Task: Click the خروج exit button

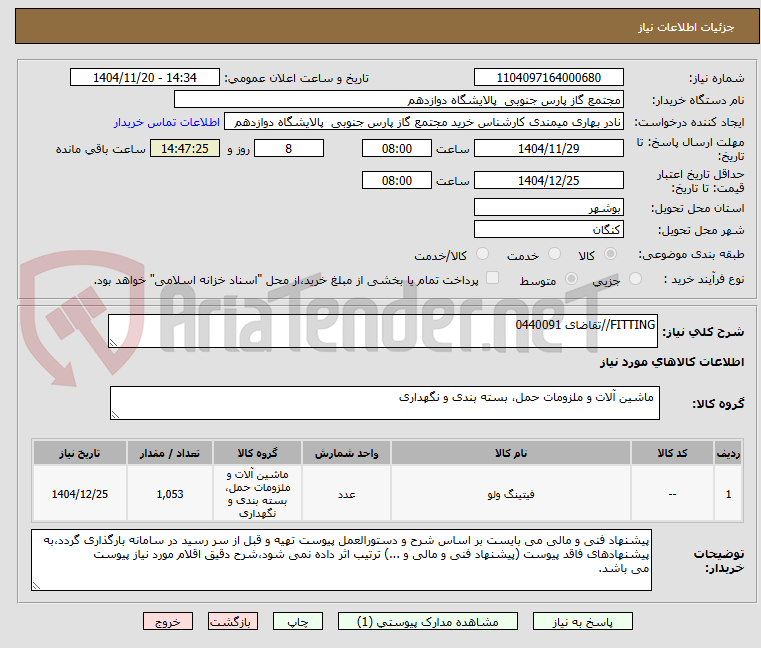Action: click(167, 621)
